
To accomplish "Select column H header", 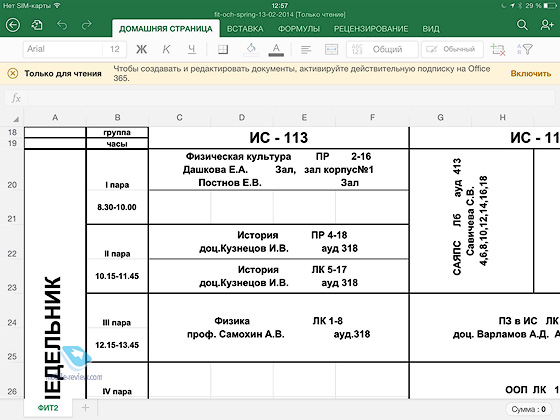I will point(502,118).
